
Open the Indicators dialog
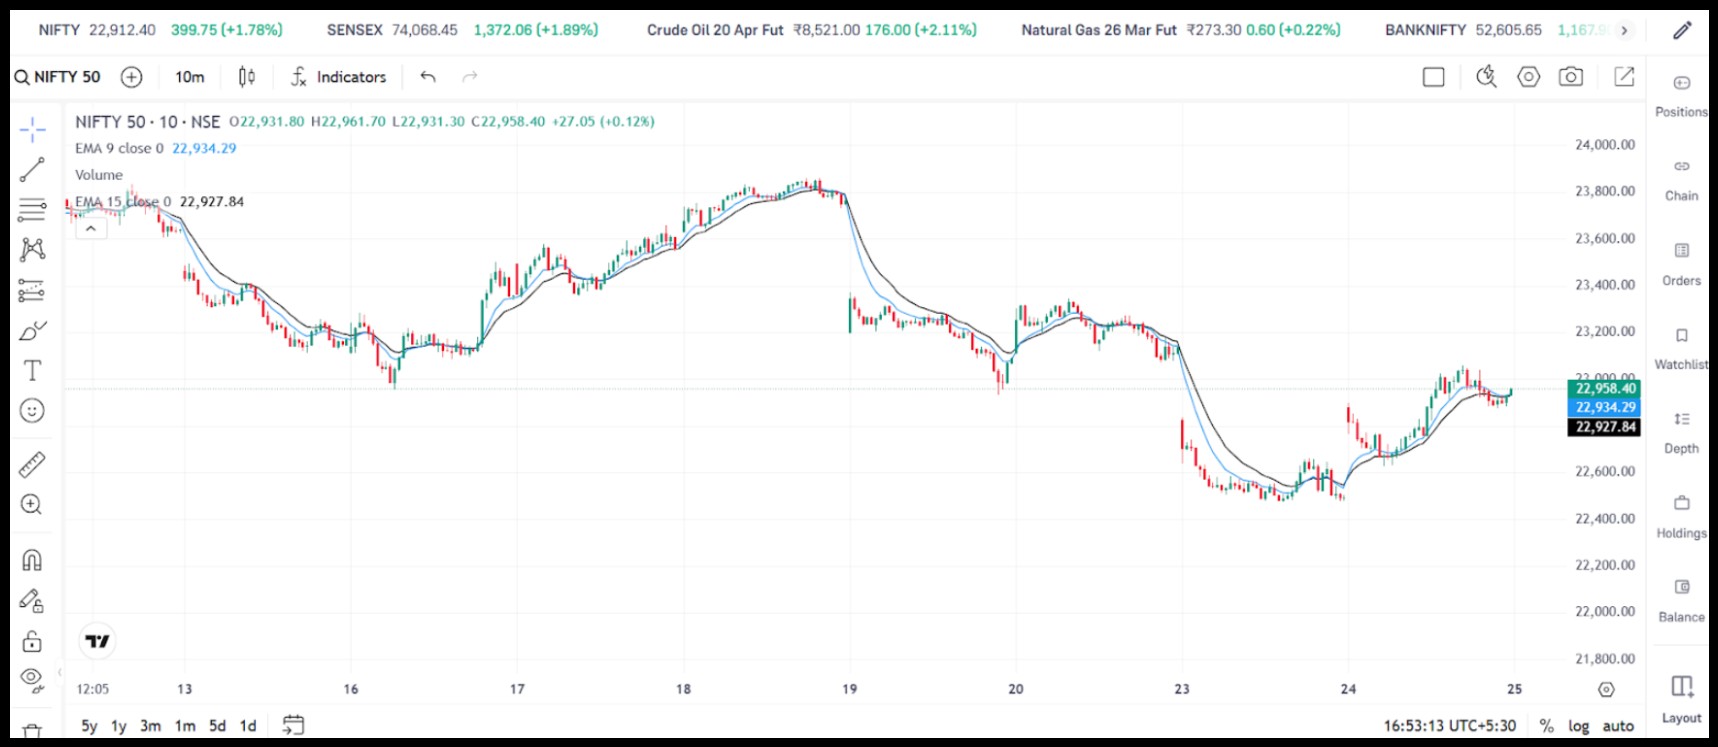pos(338,77)
